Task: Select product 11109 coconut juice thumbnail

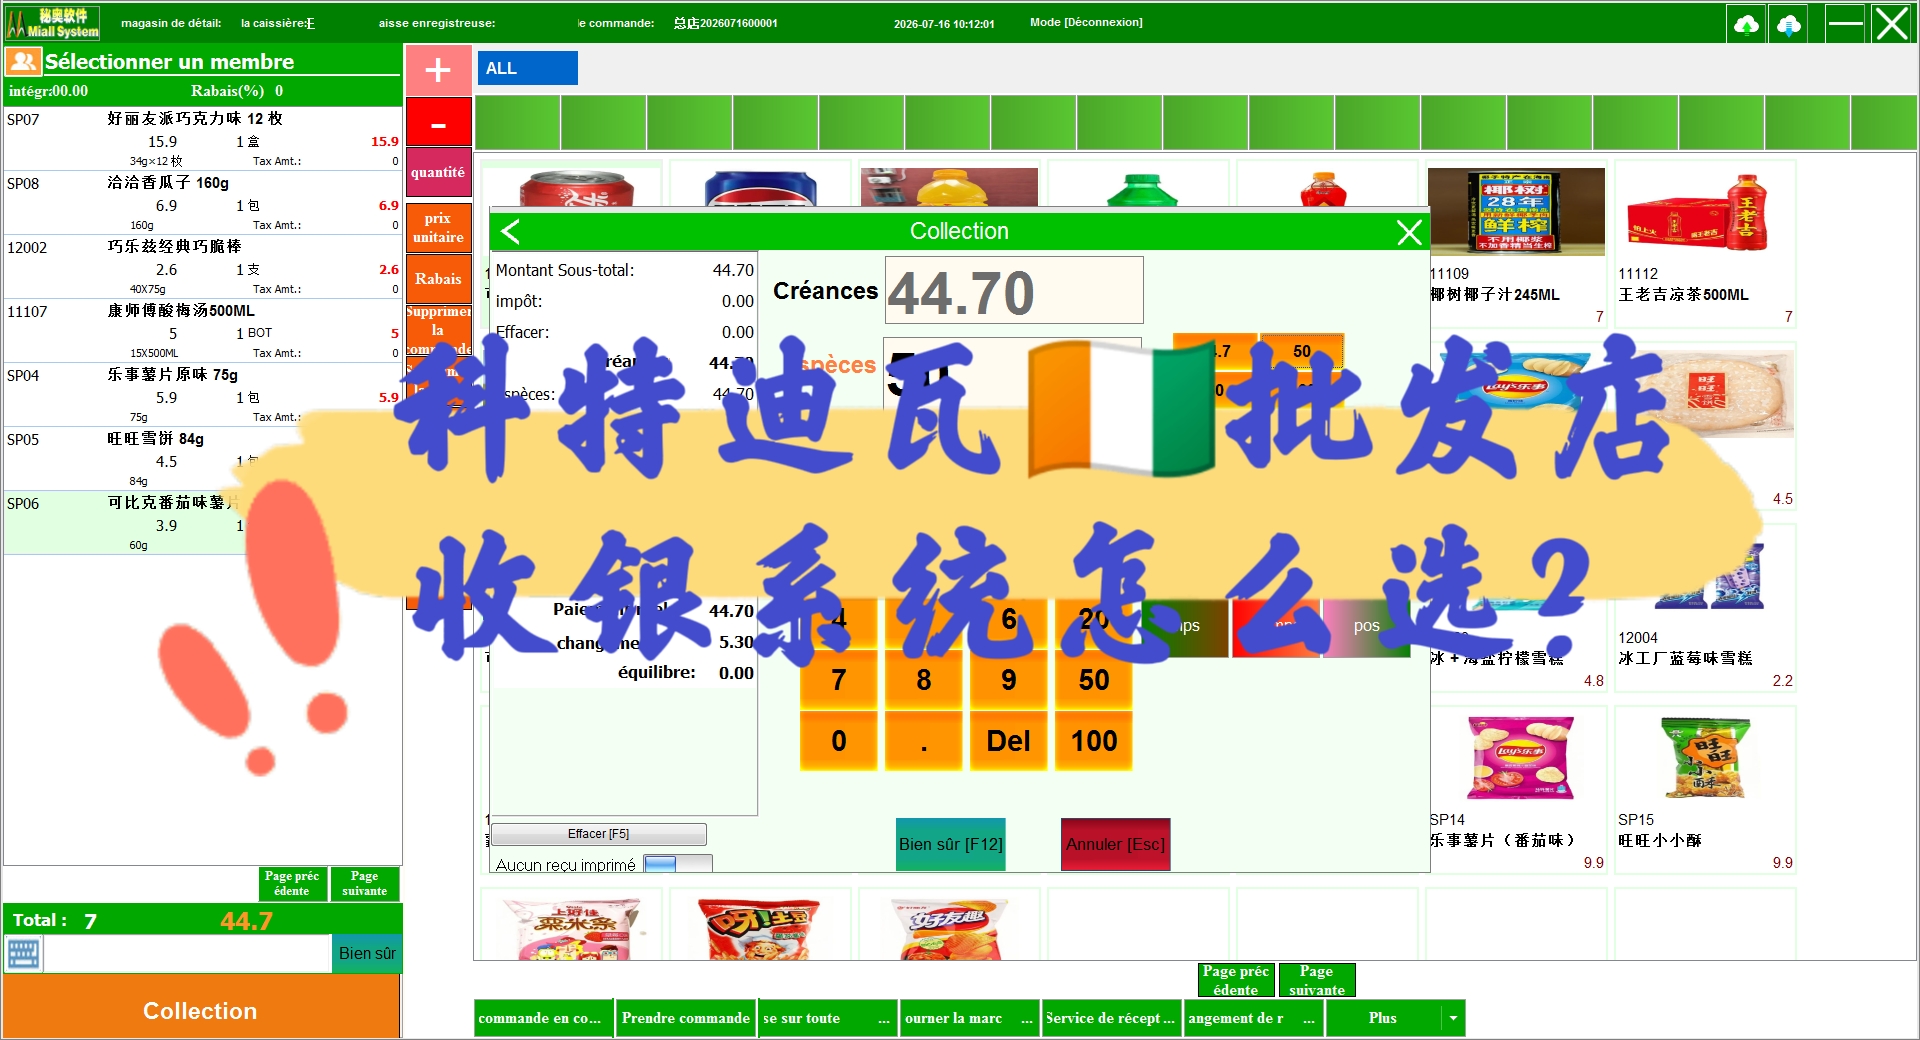Action: pos(1516,212)
